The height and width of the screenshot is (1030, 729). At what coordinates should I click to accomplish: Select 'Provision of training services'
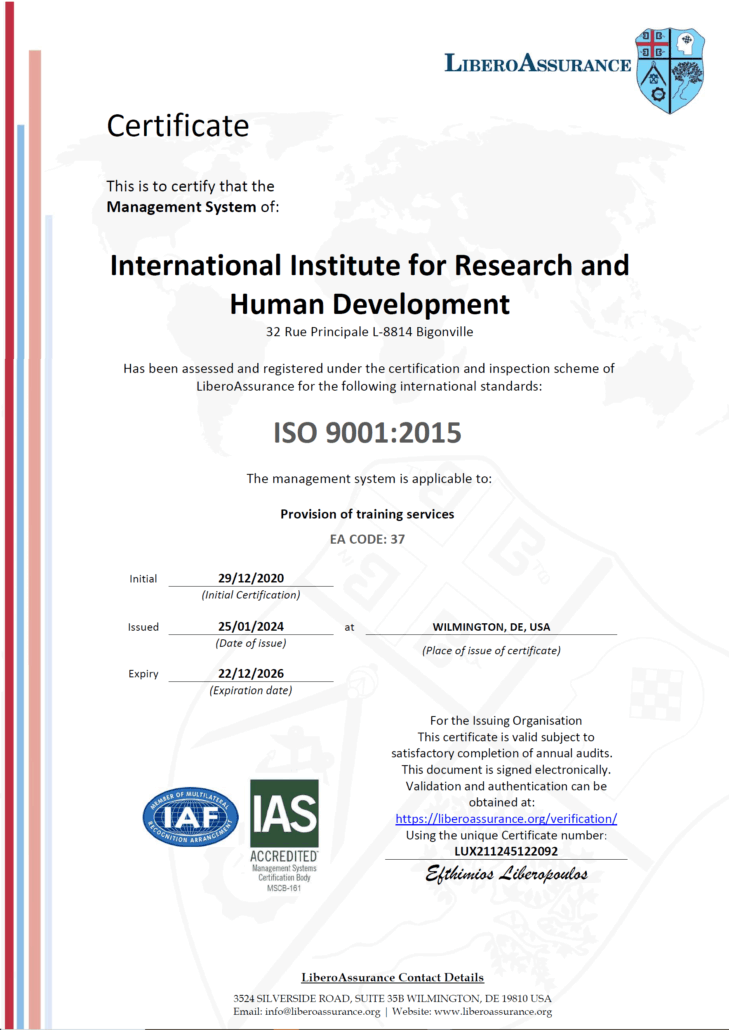(367, 514)
